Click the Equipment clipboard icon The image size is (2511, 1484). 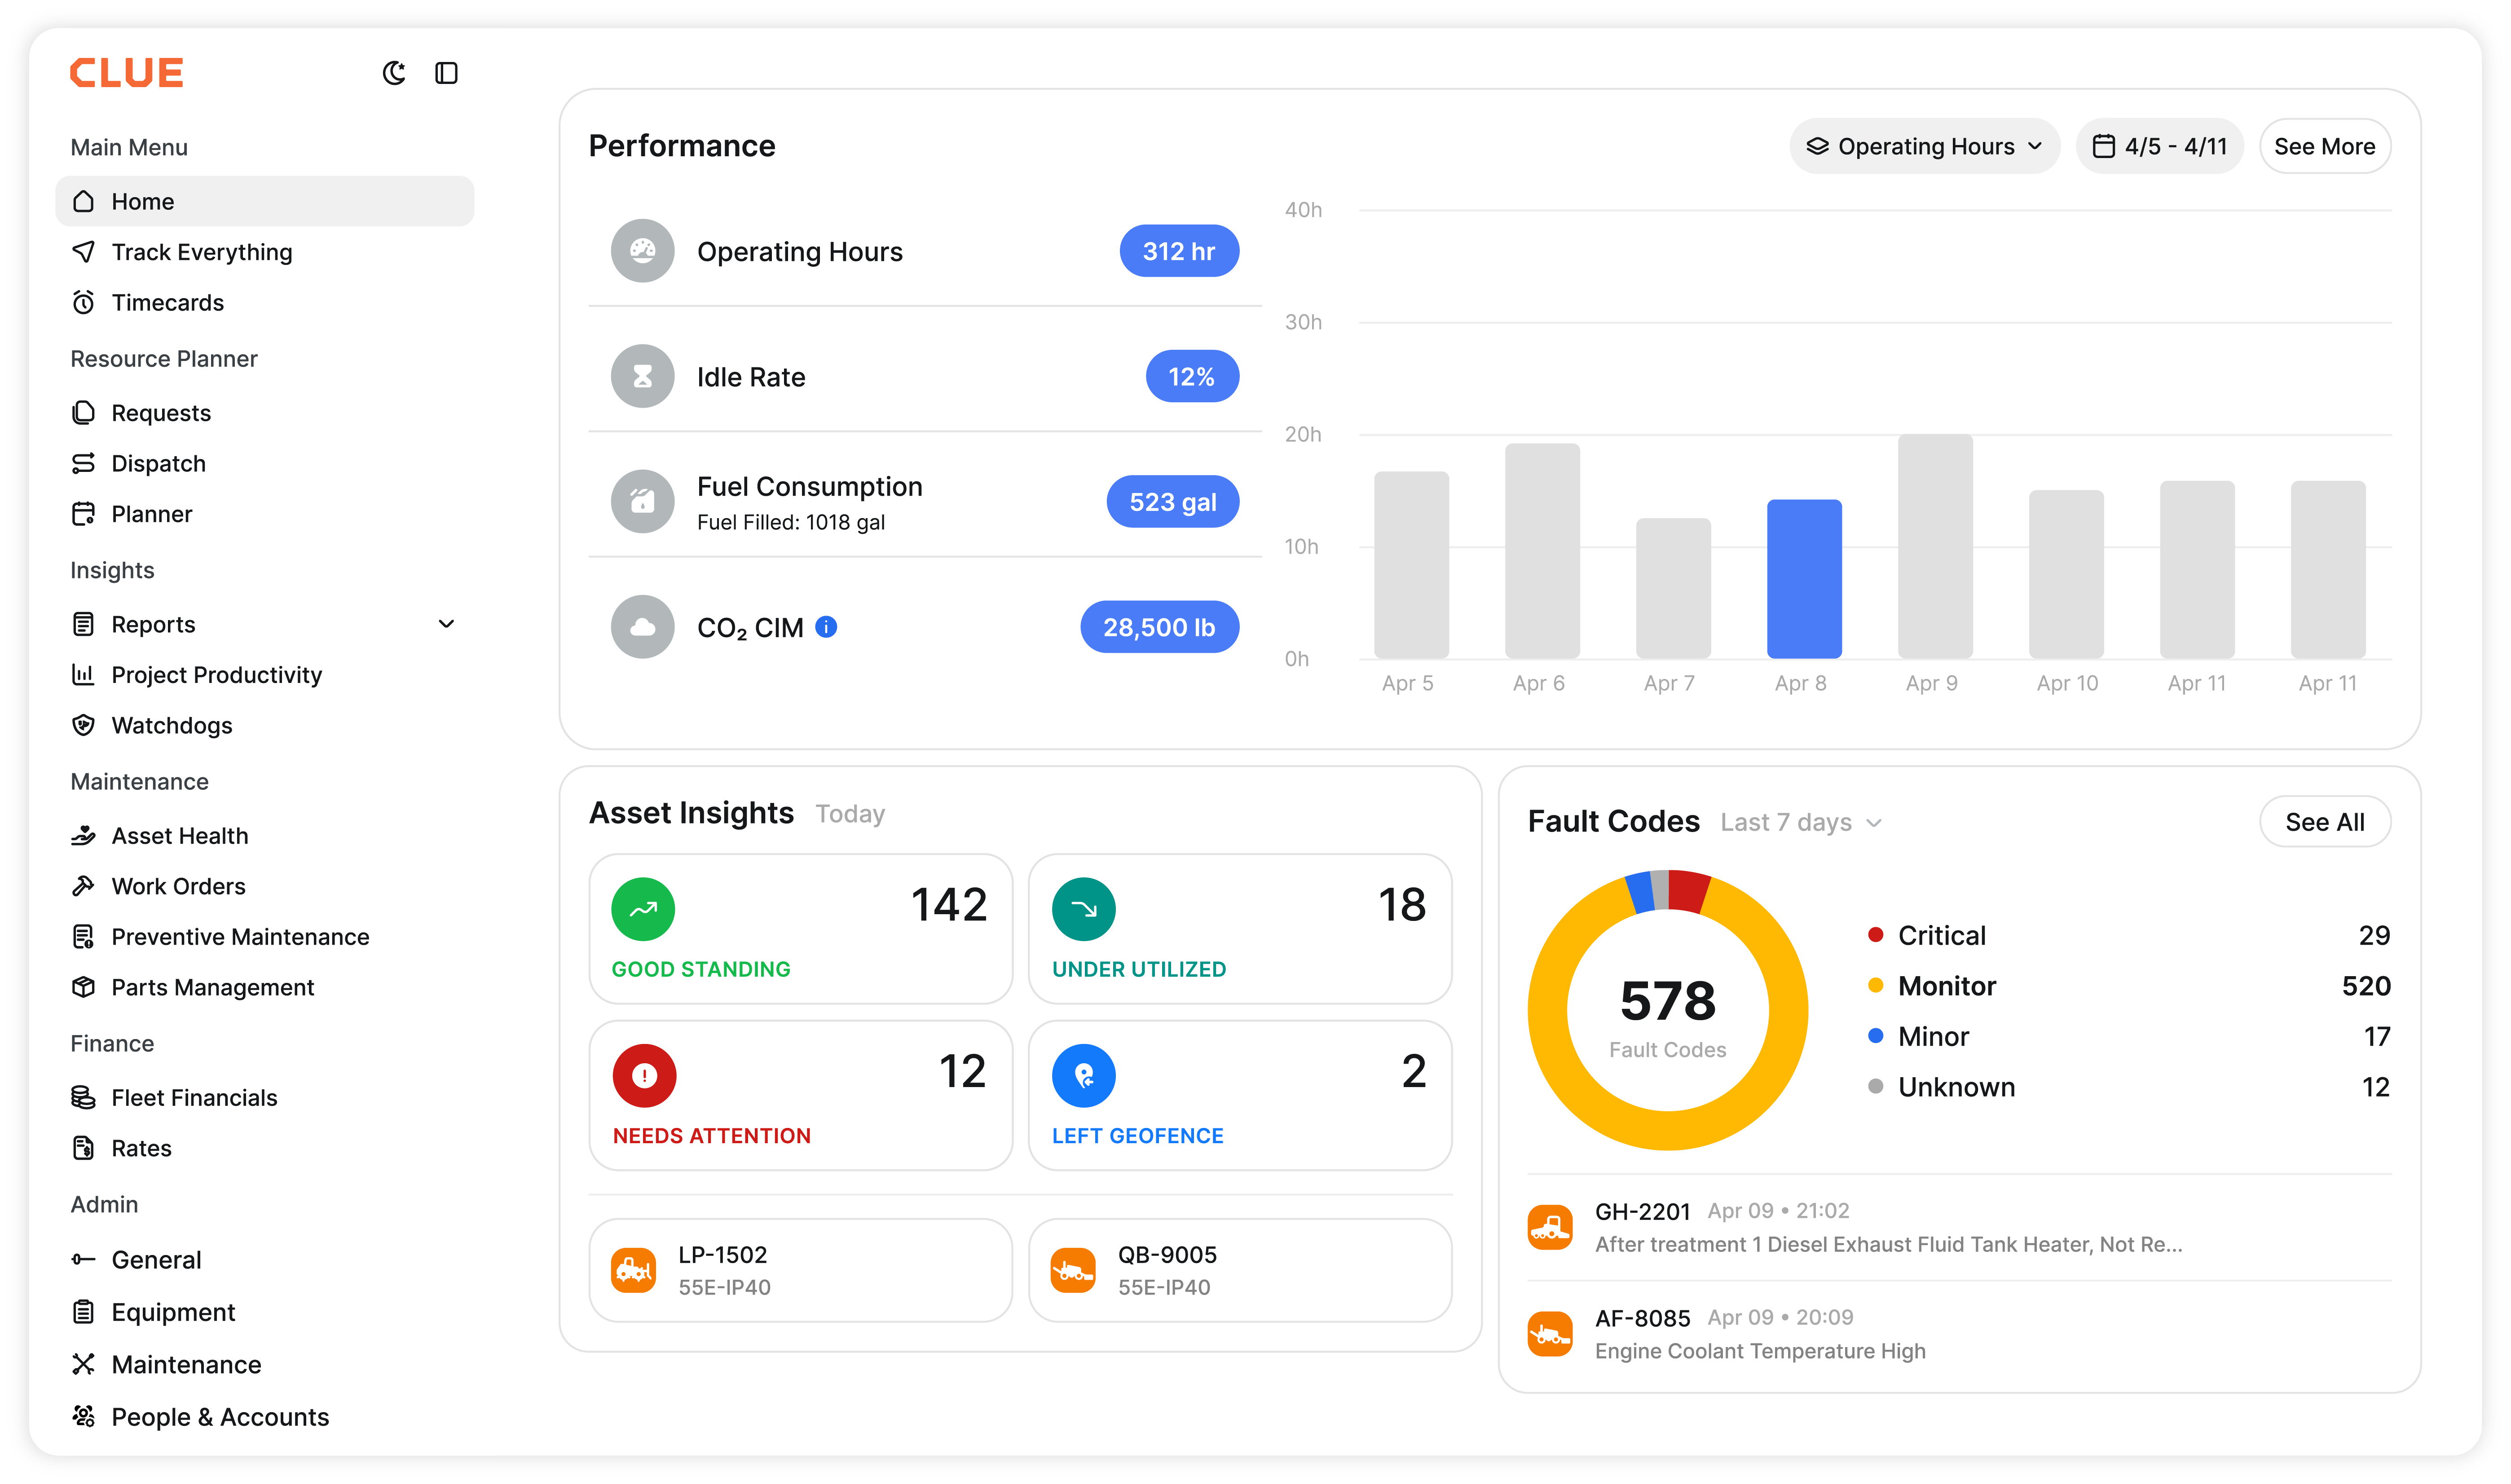click(84, 1312)
